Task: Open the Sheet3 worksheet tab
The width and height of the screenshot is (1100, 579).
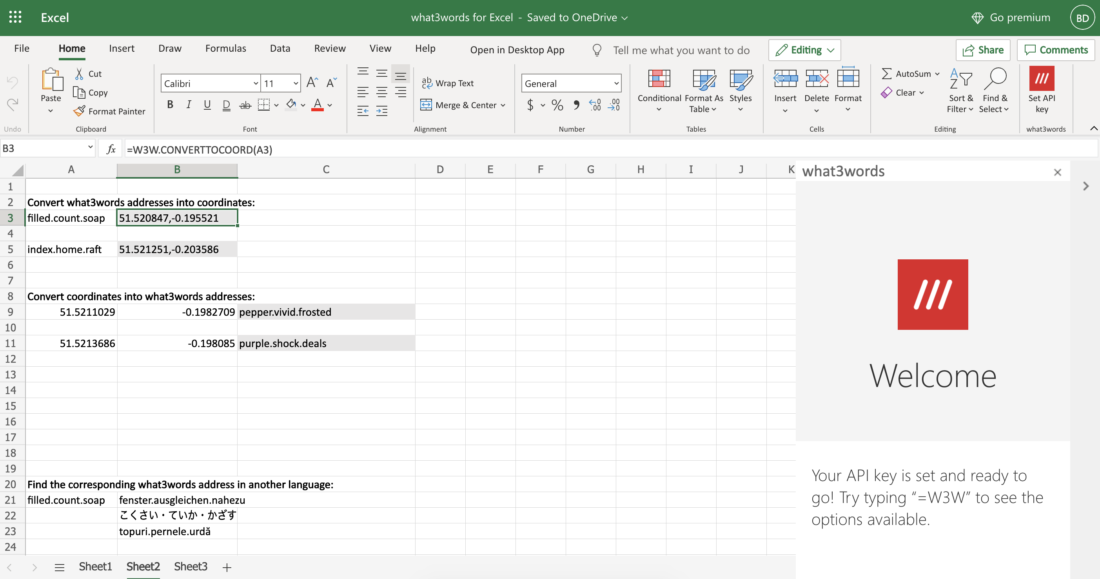Action: click(191, 566)
